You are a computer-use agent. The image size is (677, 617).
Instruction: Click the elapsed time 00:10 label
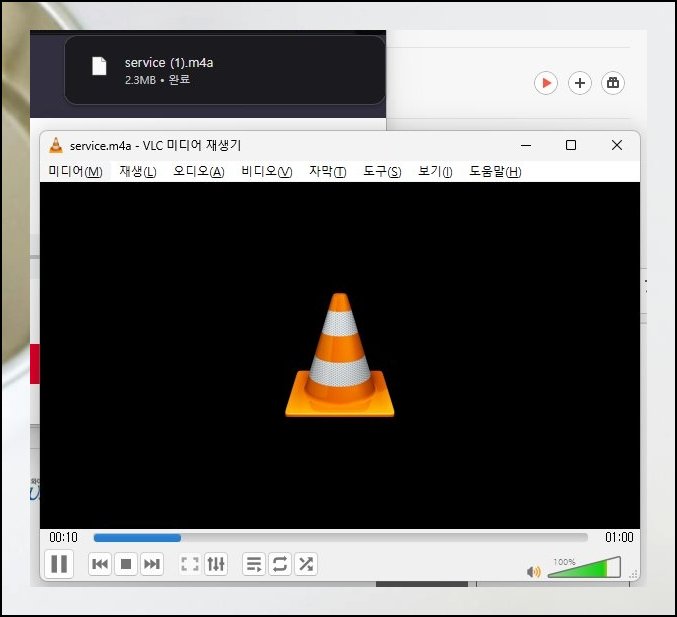pyautogui.click(x=63, y=537)
